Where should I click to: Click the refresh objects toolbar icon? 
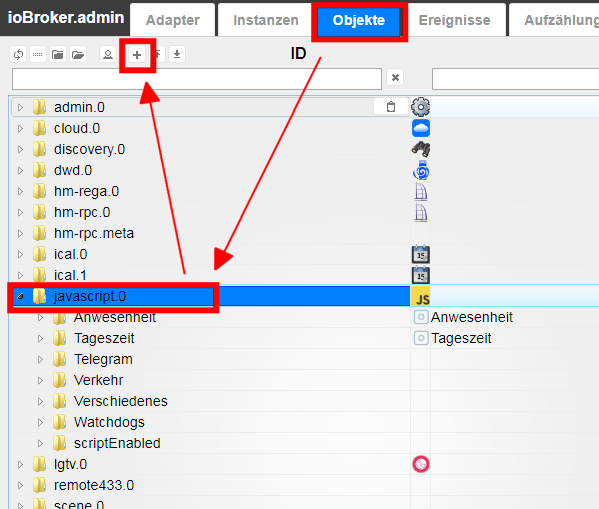[18, 55]
